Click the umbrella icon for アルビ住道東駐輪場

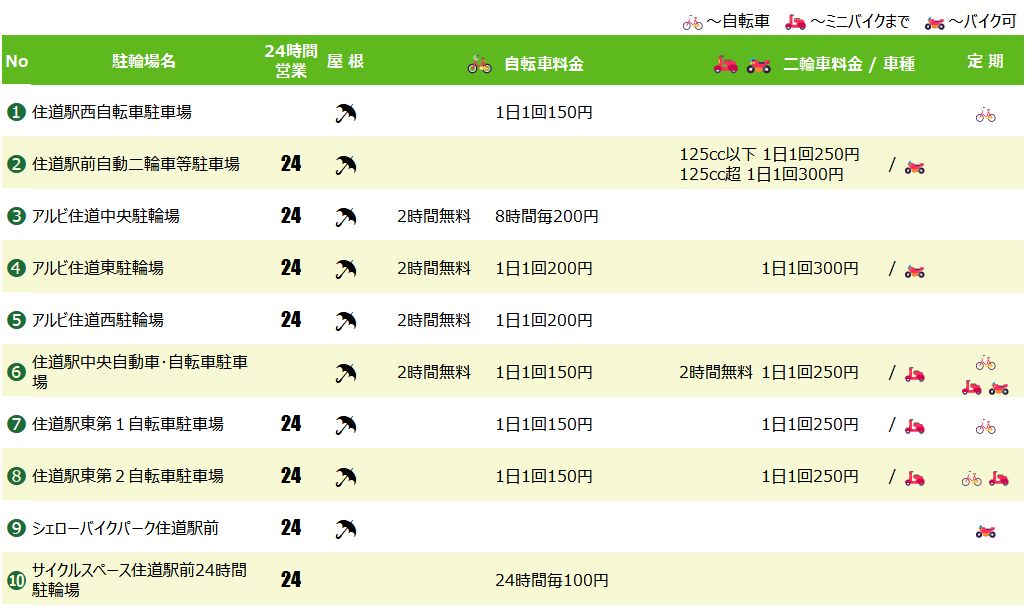[x=346, y=269]
